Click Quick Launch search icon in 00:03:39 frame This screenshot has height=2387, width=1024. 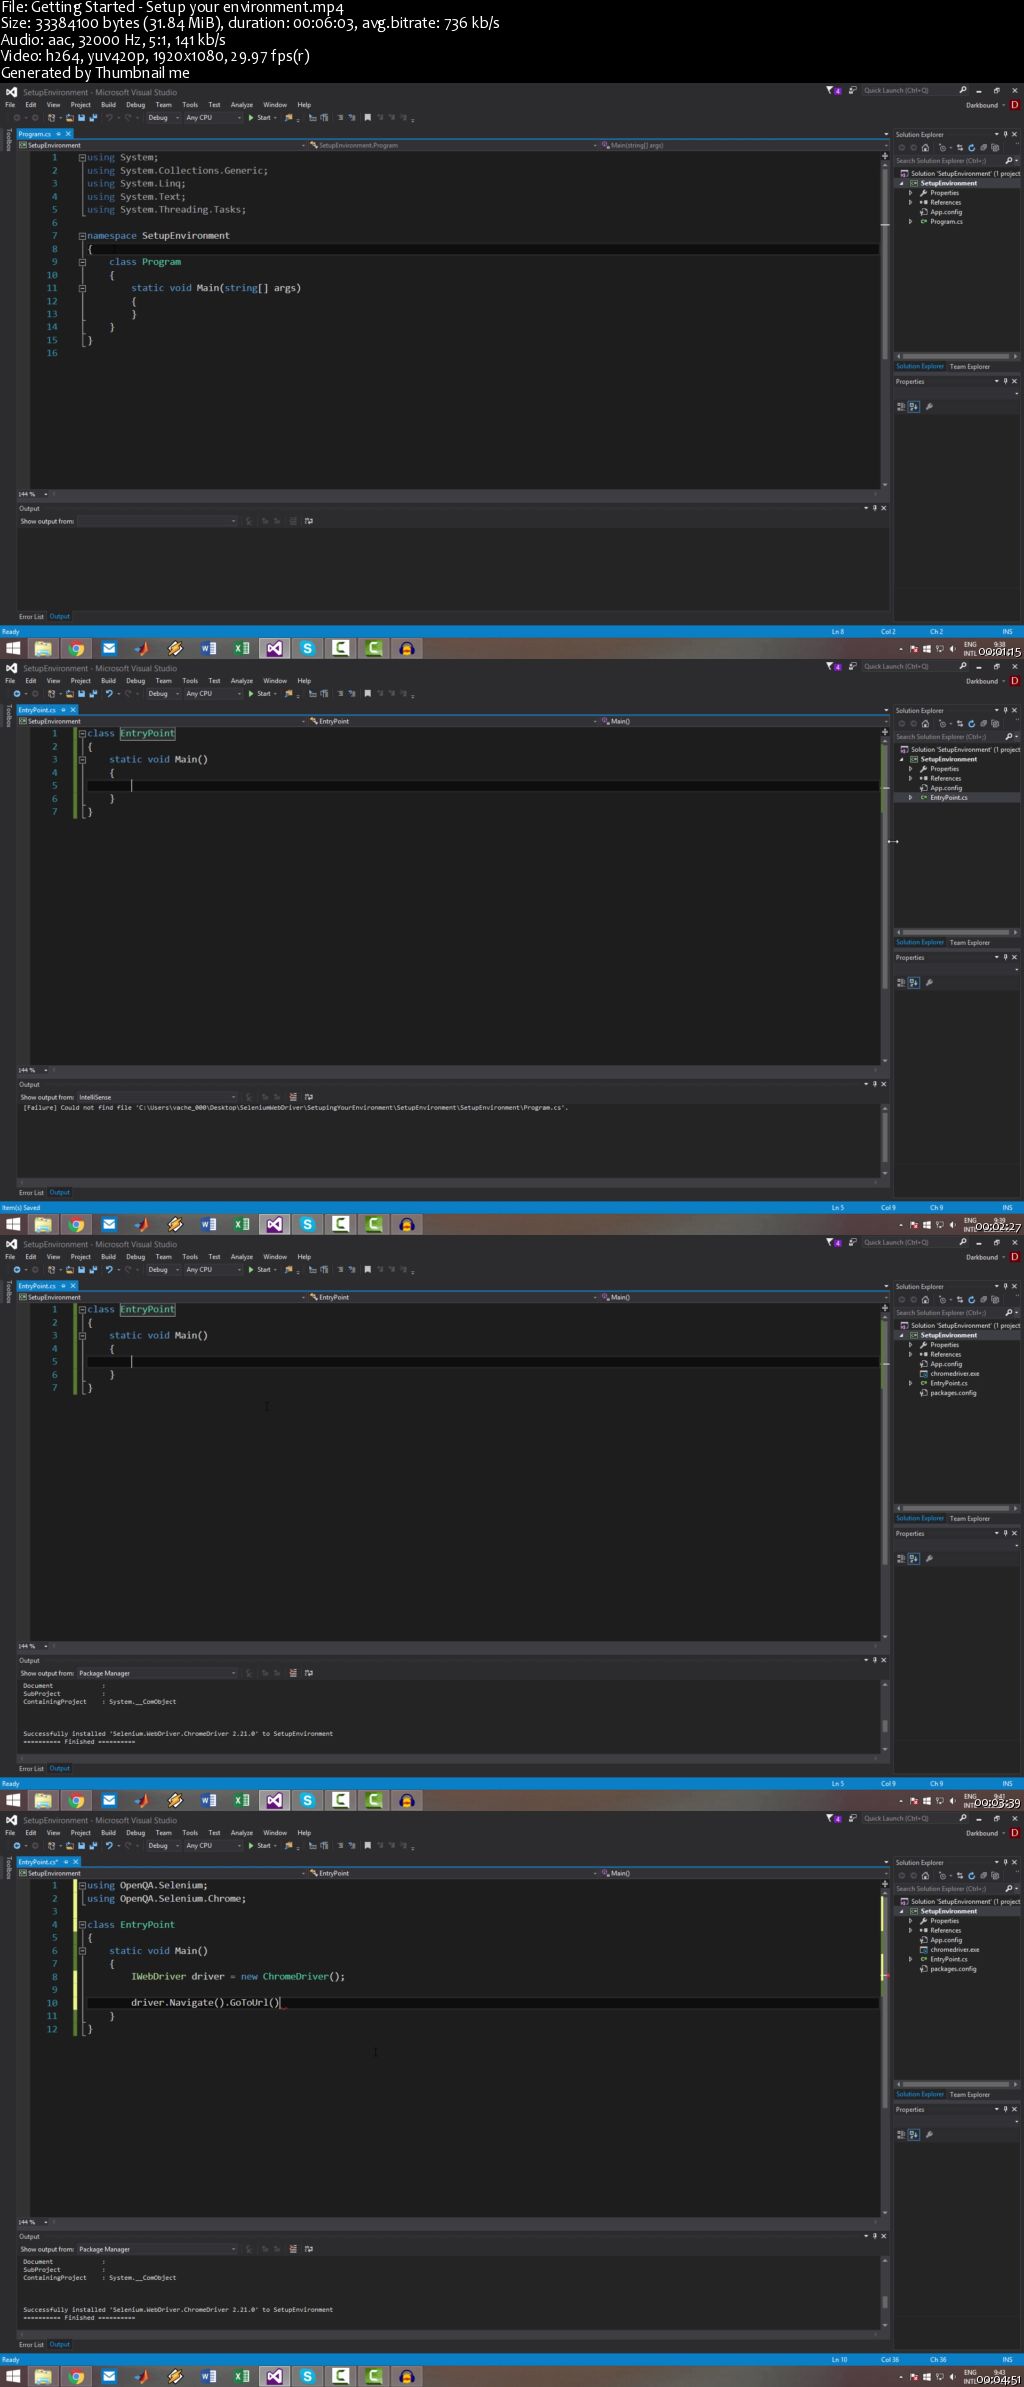[962, 1243]
